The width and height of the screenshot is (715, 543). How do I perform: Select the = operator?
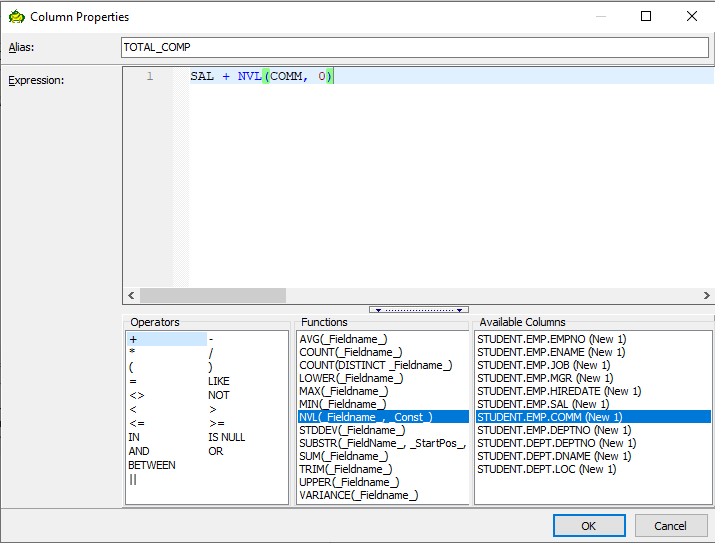click(x=133, y=381)
